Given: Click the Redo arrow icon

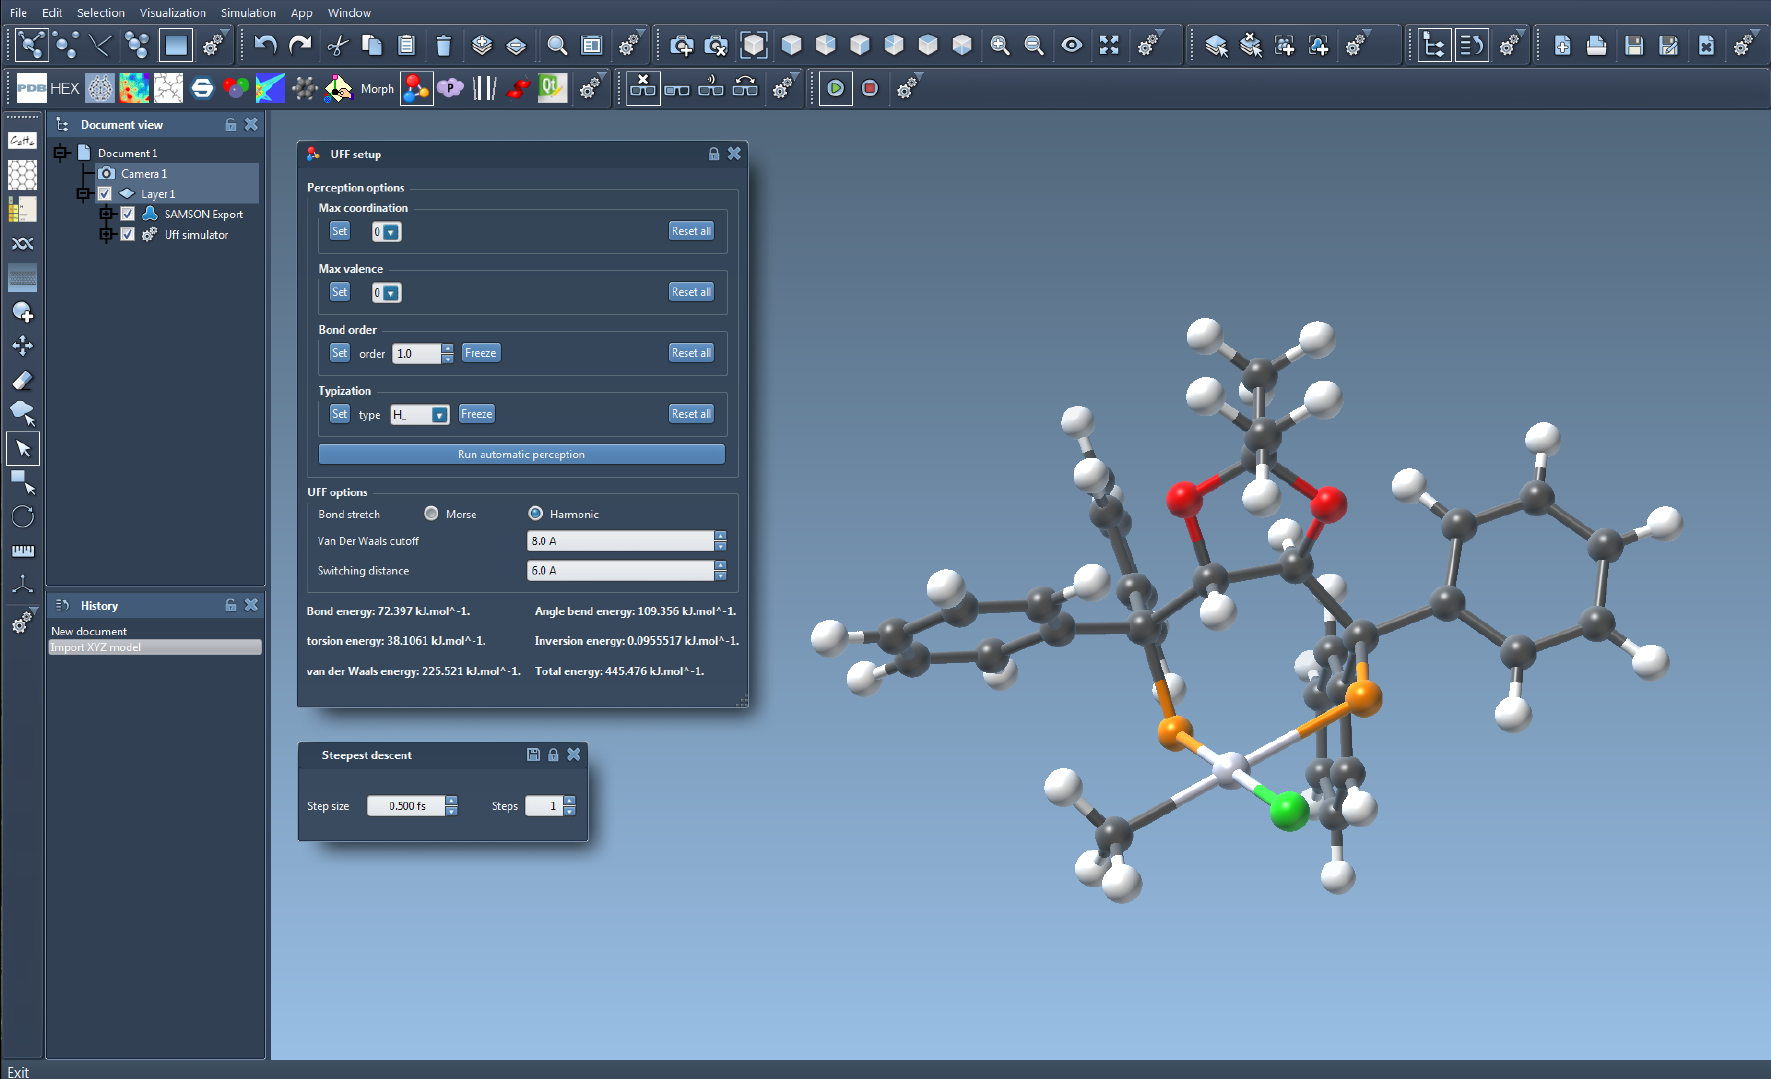Looking at the screenshot, I should (x=300, y=45).
